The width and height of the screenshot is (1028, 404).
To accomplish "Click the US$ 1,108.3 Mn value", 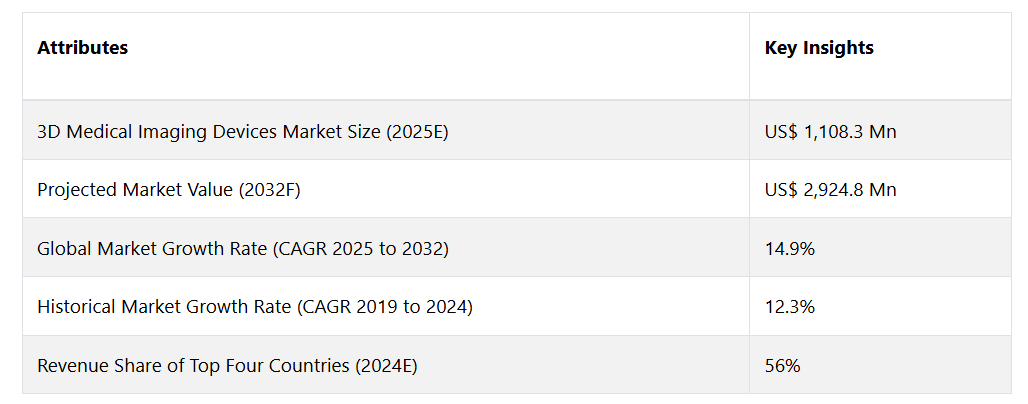I will click(x=830, y=132).
